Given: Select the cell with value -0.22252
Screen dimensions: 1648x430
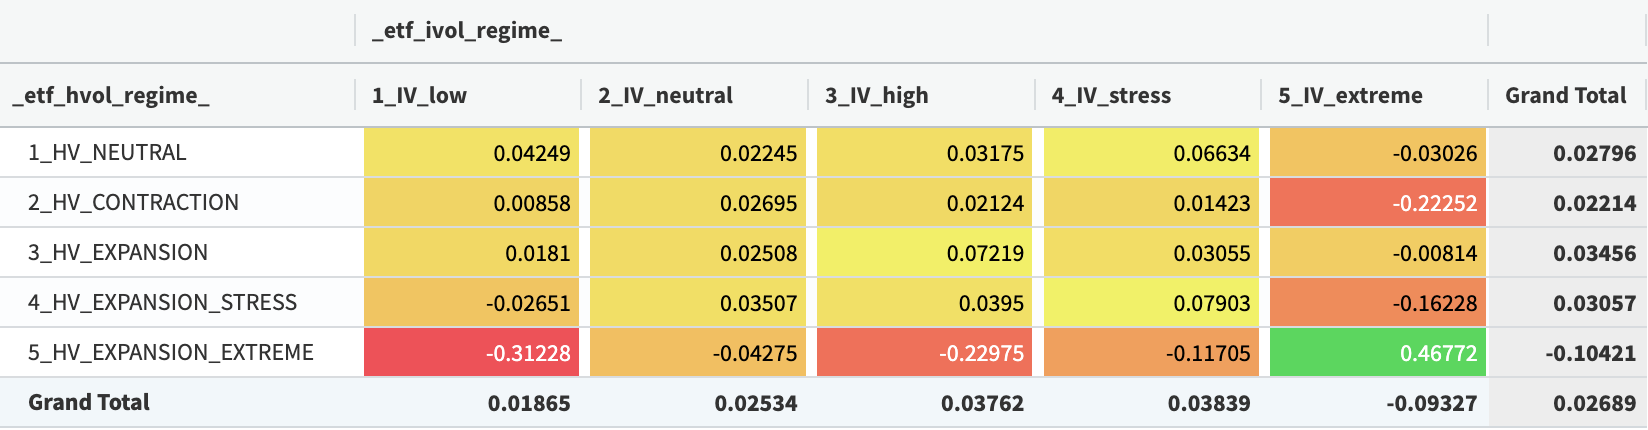Looking at the screenshot, I should coord(1378,203).
